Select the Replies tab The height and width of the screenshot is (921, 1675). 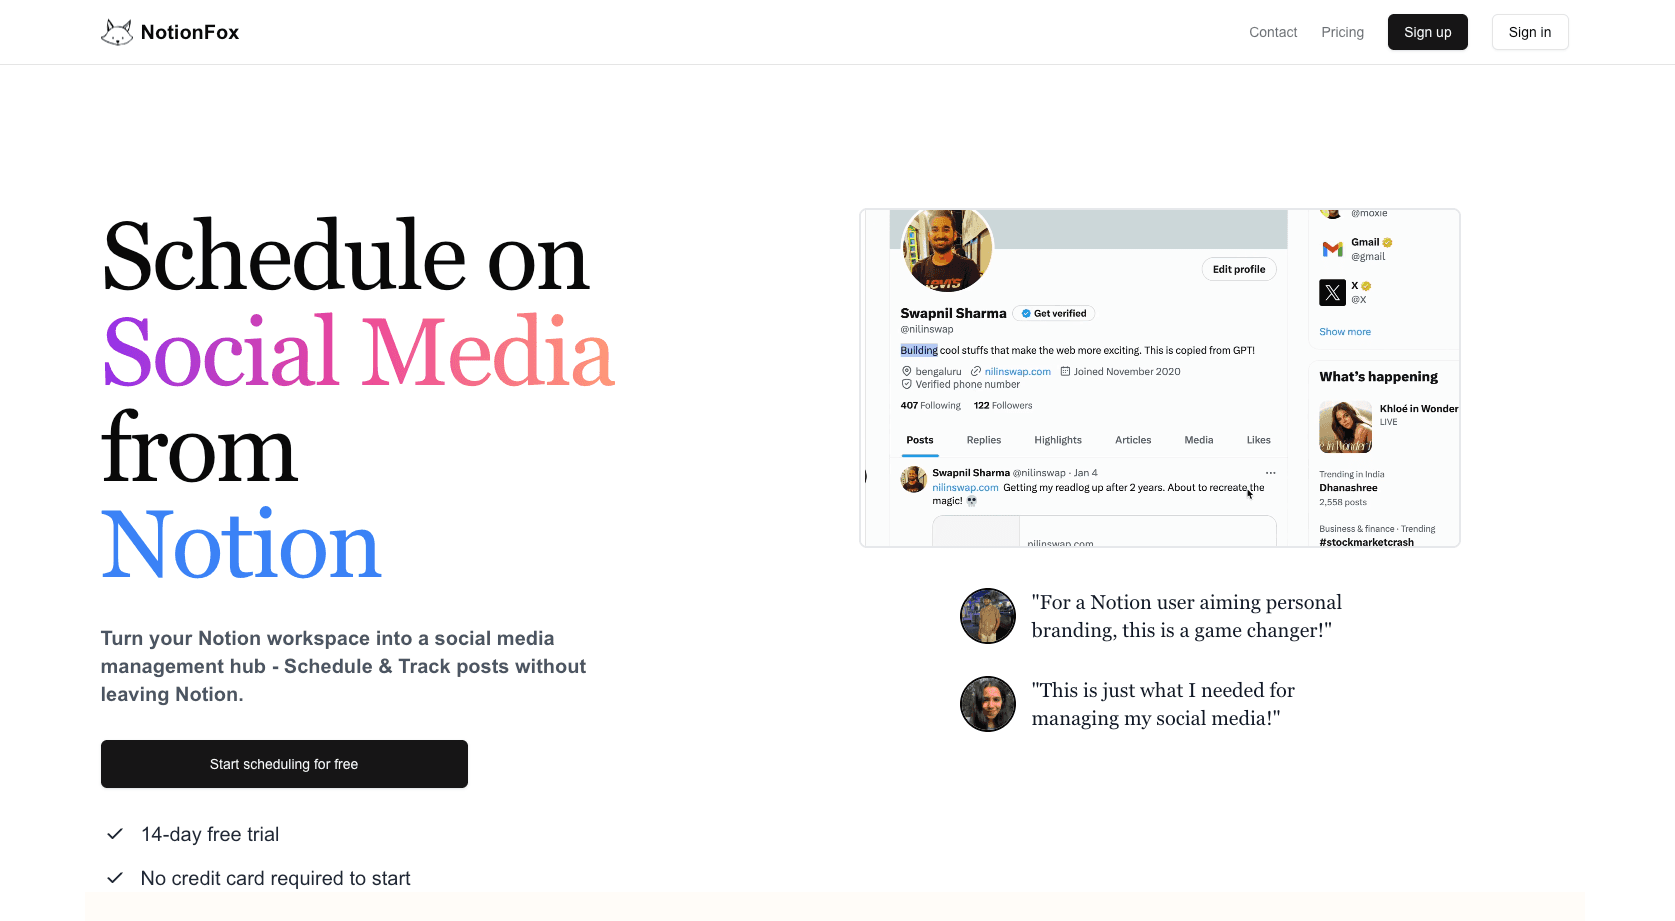[984, 440]
